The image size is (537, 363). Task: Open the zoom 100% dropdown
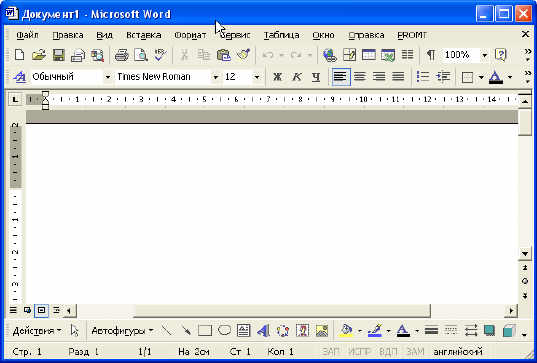(485, 55)
